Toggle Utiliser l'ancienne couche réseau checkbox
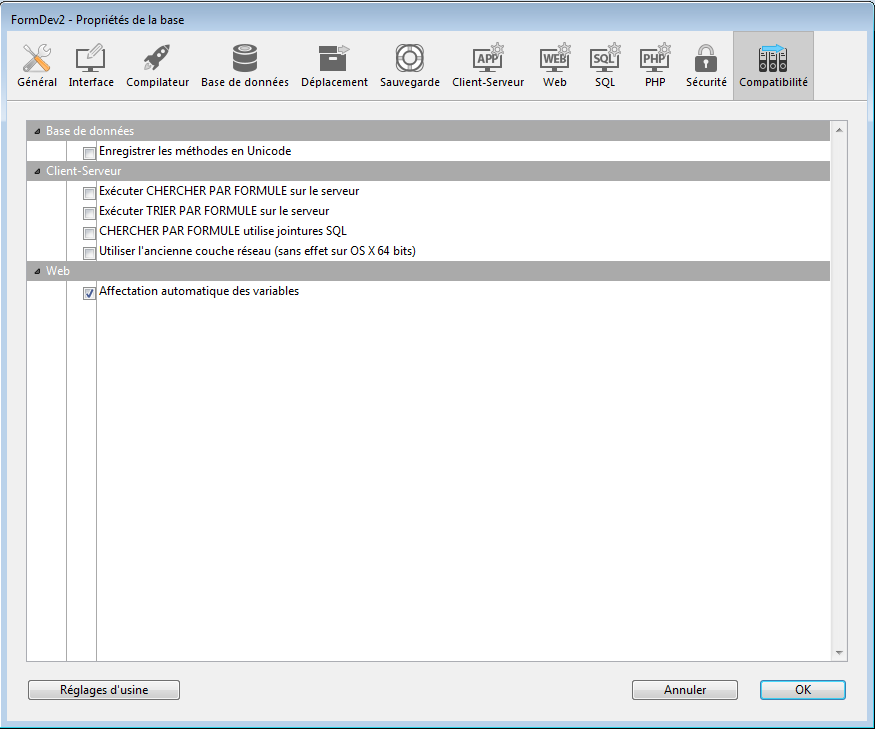Viewport: 875px width, 729px height. tap(89, 253)
